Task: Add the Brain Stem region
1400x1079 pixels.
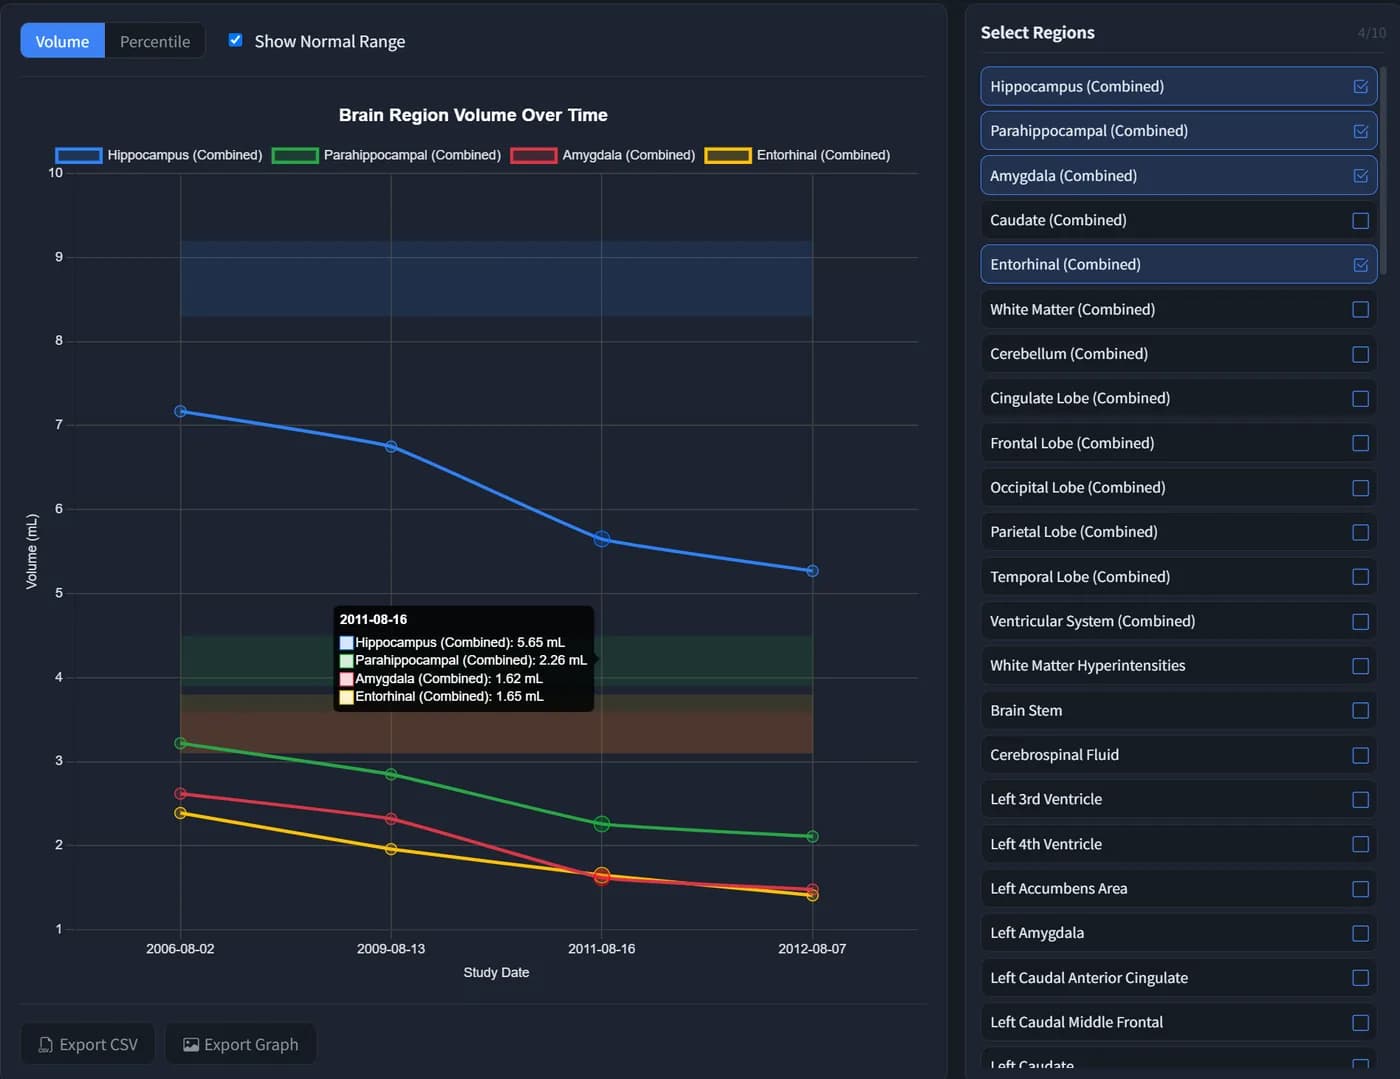Action: pyautogui.click(x=1179, y=710)
